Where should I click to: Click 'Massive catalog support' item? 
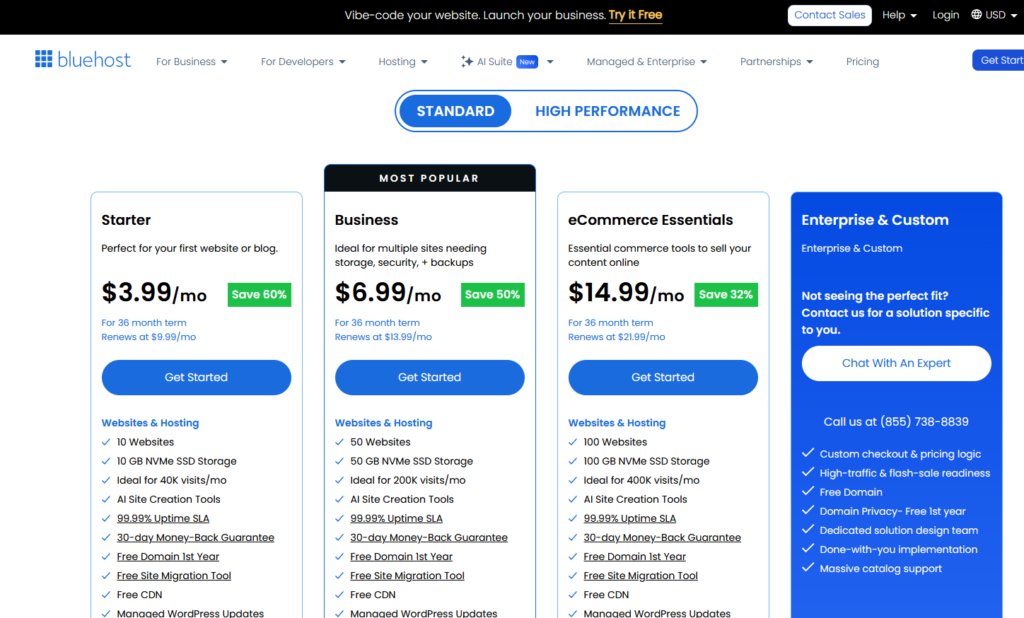pos(880,568)
